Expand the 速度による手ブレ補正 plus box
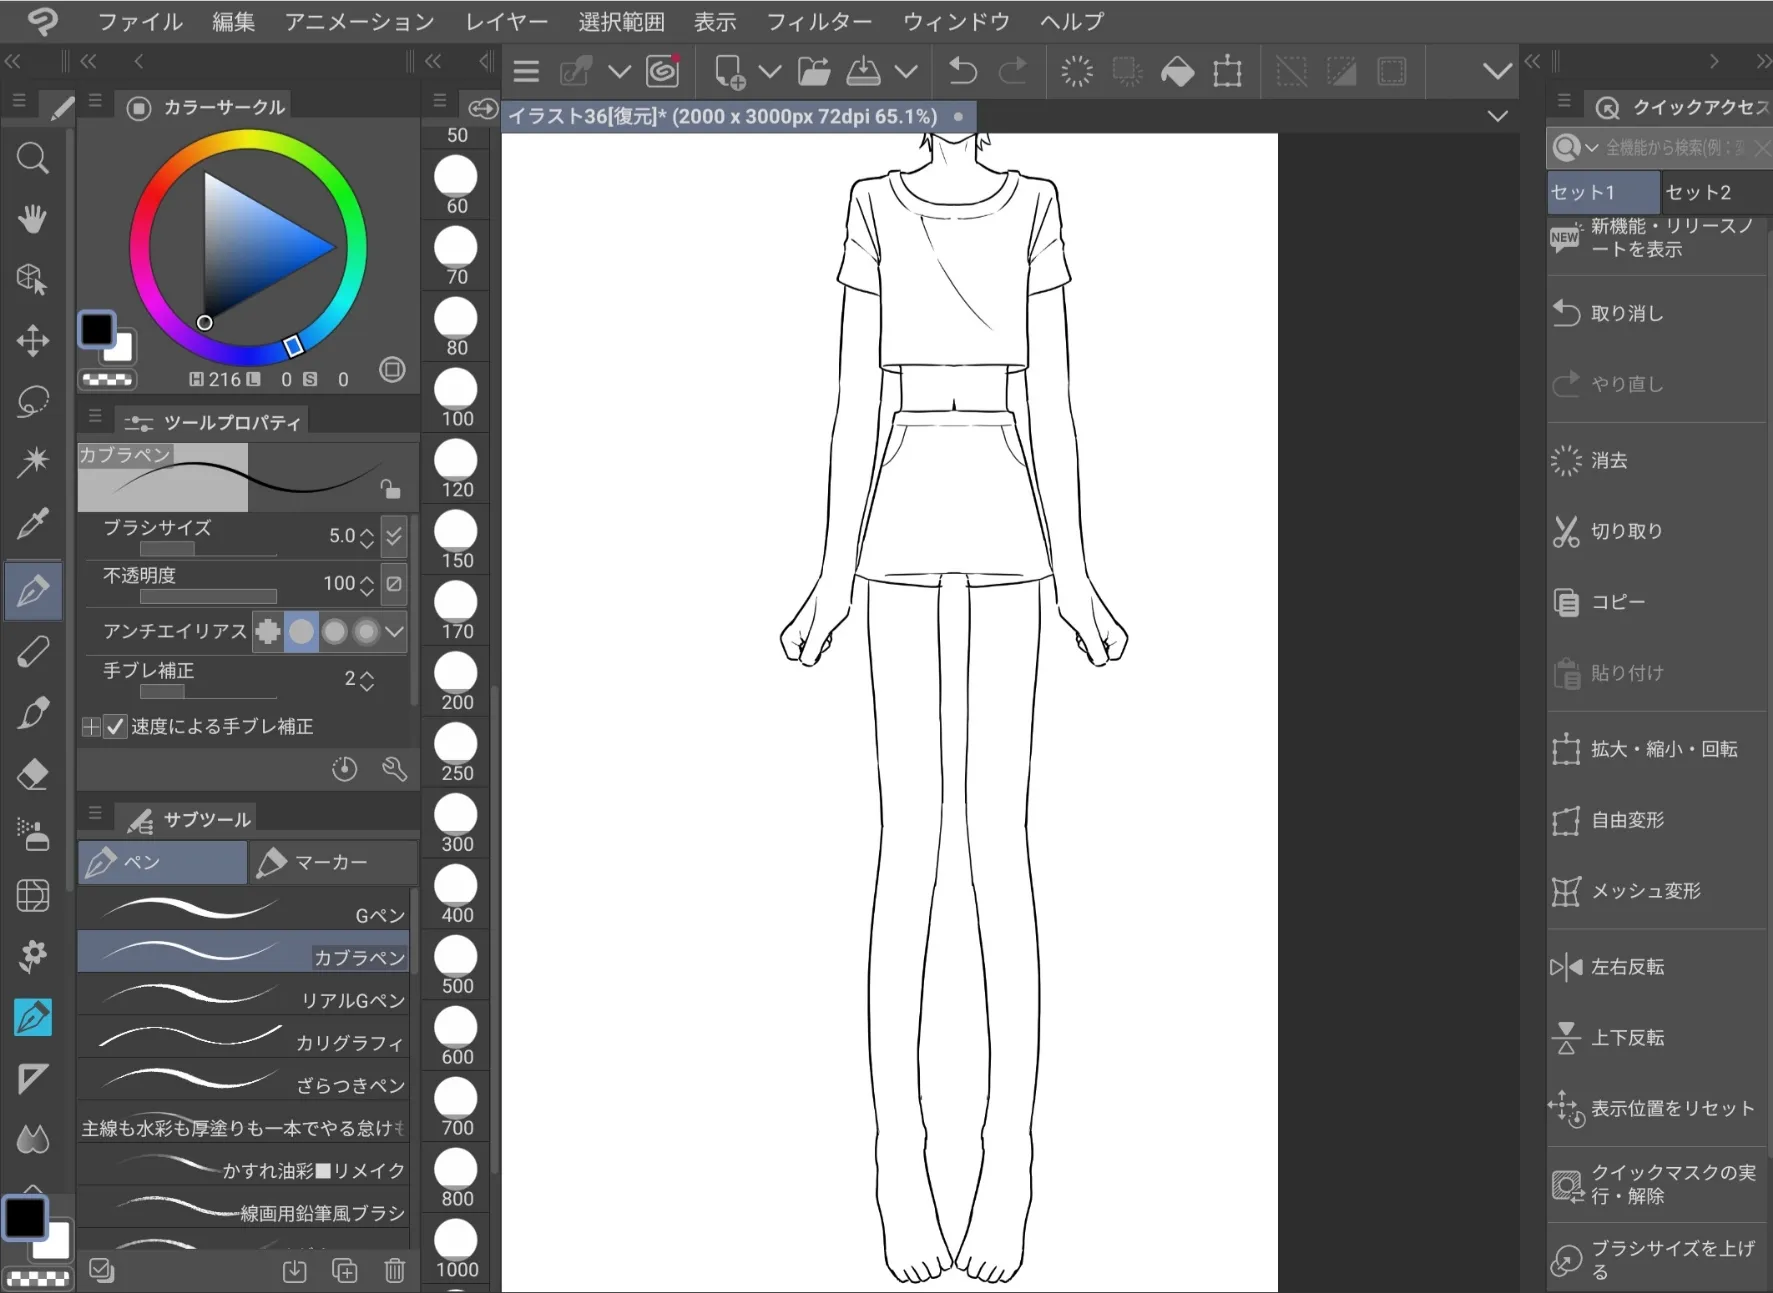The image size is (1773, 1293). 91,727
